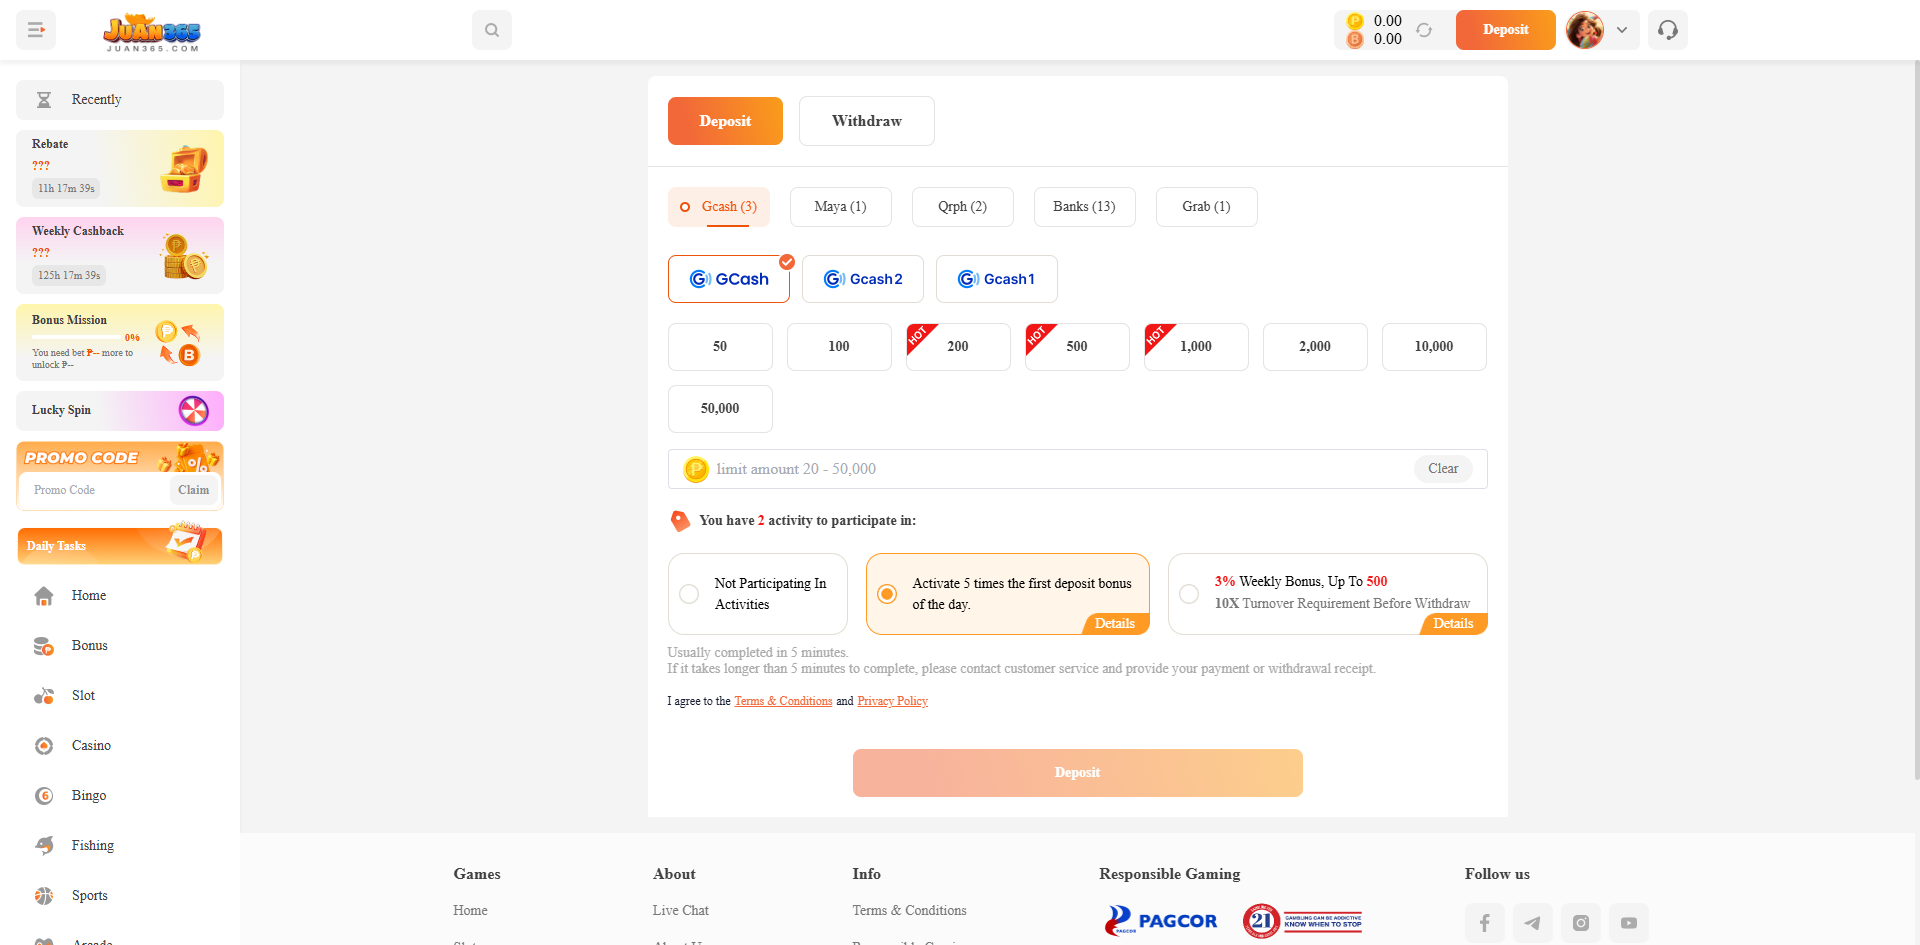Select first deposit bonus activity radio
This screenshot has width=1920, height=945.
(x=887, y=594)
